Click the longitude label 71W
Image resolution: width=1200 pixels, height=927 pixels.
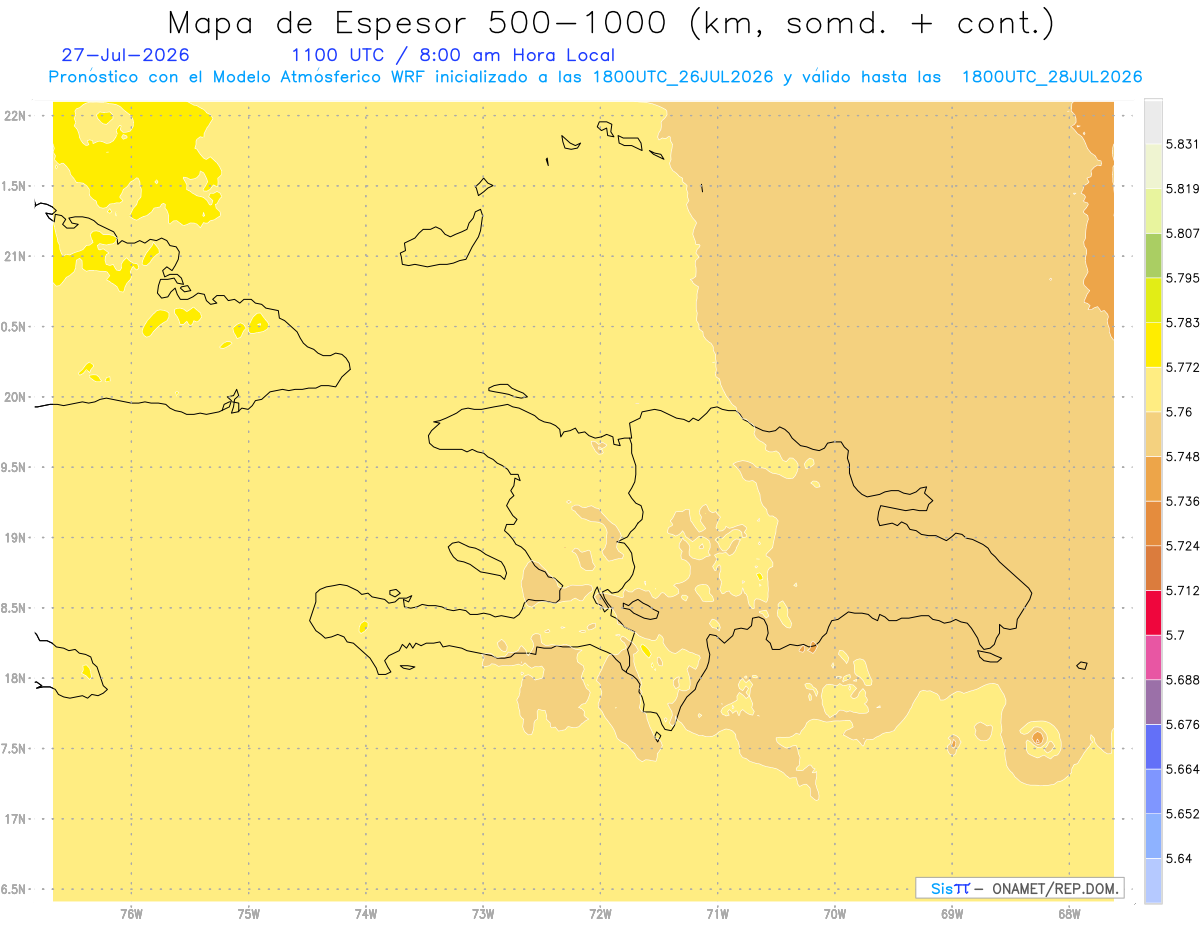pos(717,914)
